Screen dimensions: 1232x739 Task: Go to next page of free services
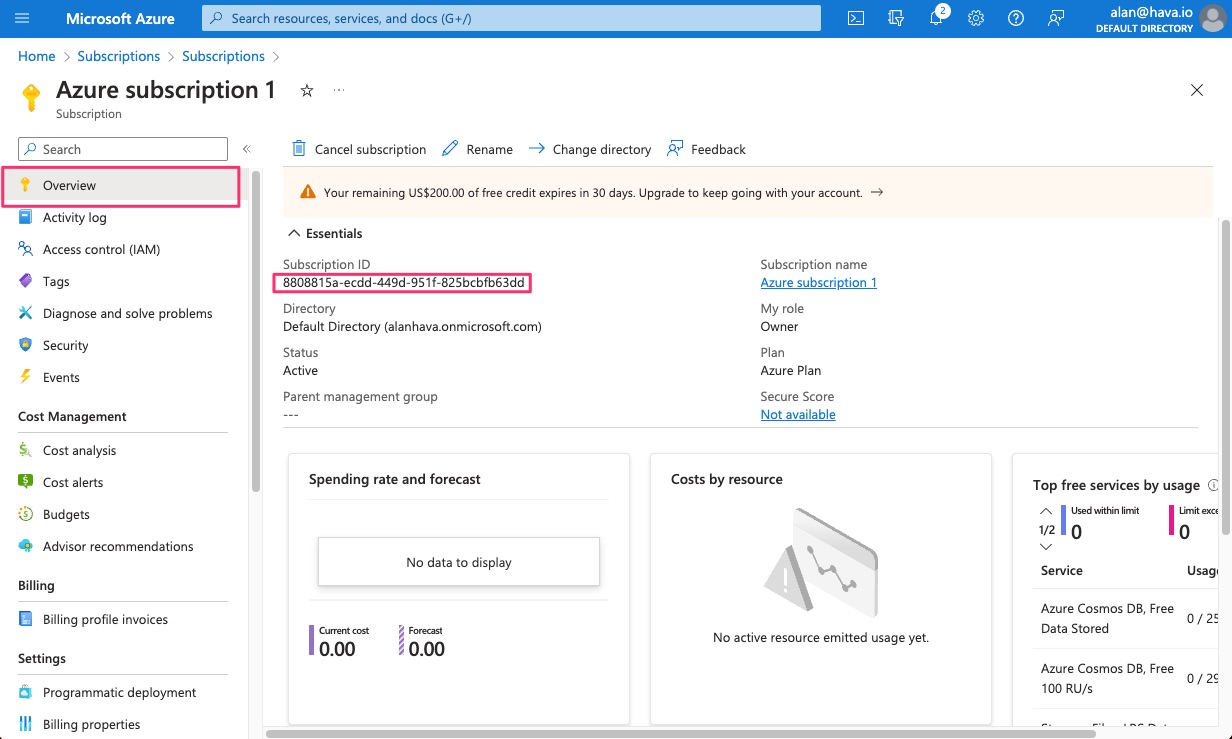[x=1046, y=547]
